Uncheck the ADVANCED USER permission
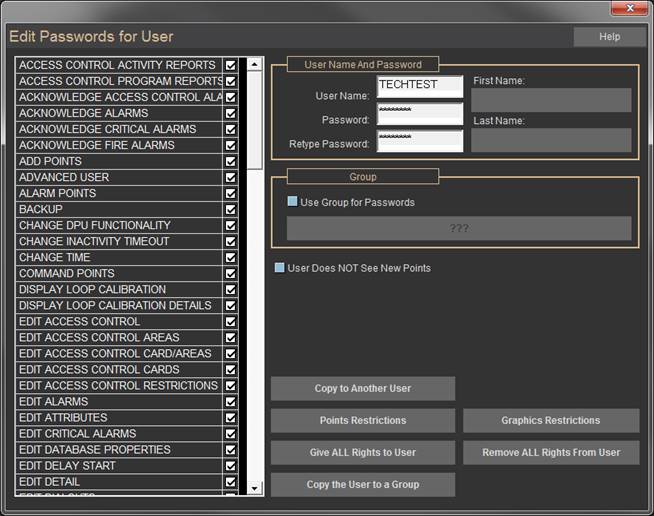 pos(231,177)
